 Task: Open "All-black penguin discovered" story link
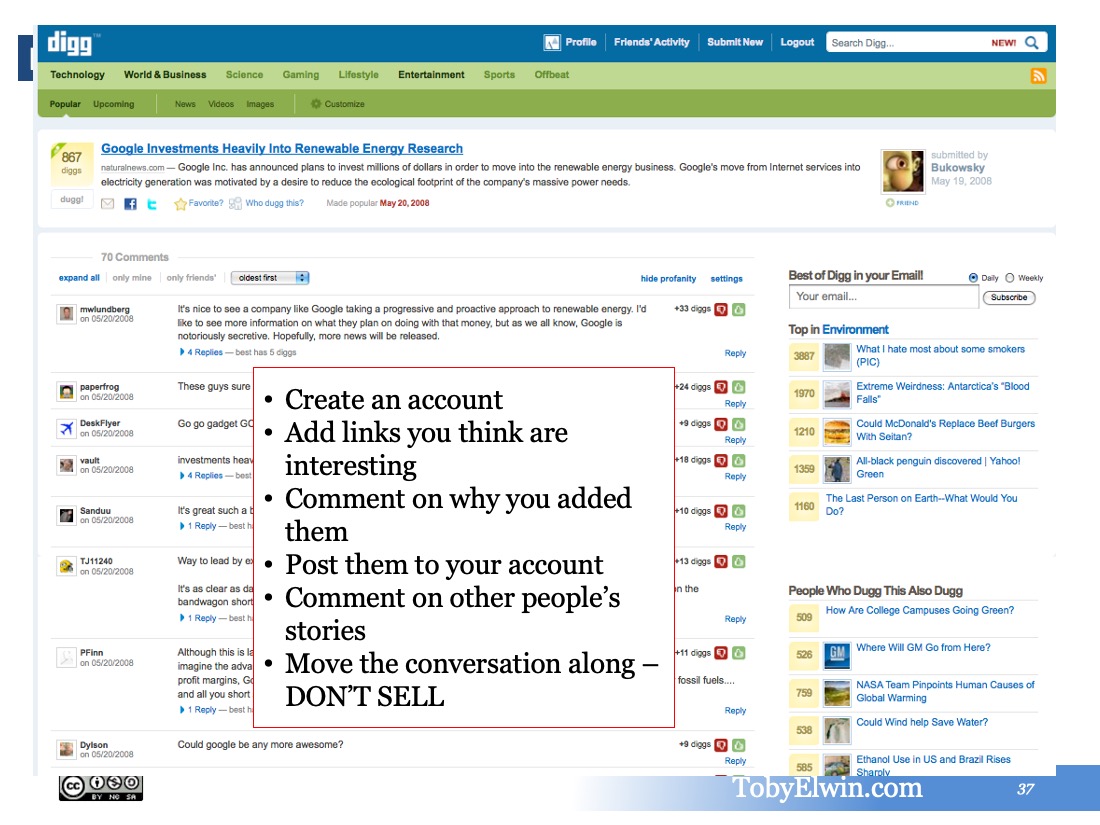pyautogui.click(x=938, y=467)
